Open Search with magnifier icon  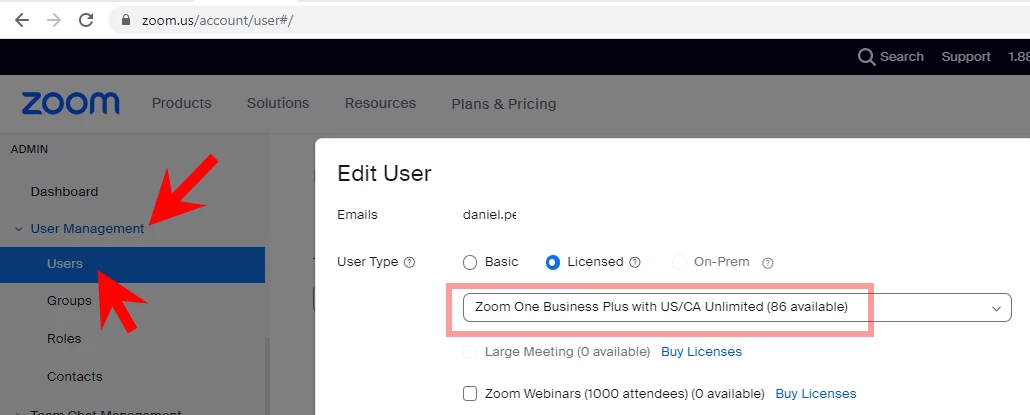point(891,56)
